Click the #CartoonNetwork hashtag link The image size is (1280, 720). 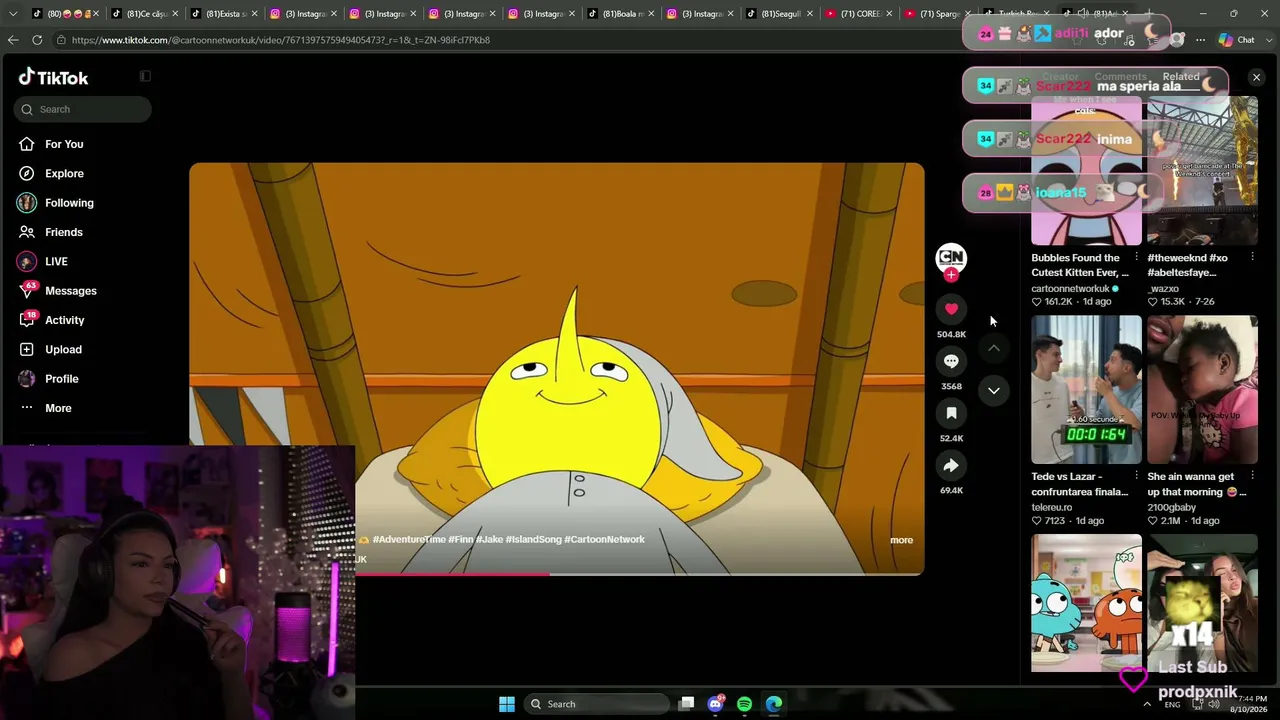[605, 540]
